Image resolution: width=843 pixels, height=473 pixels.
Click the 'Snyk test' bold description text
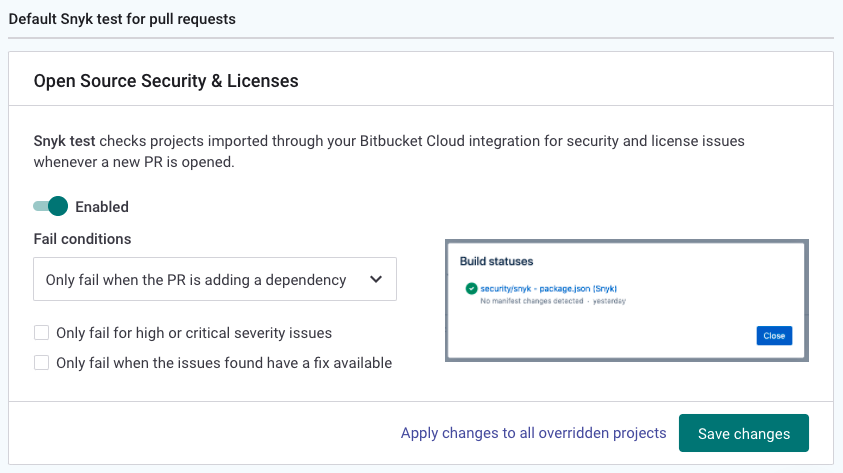(65, 141)
